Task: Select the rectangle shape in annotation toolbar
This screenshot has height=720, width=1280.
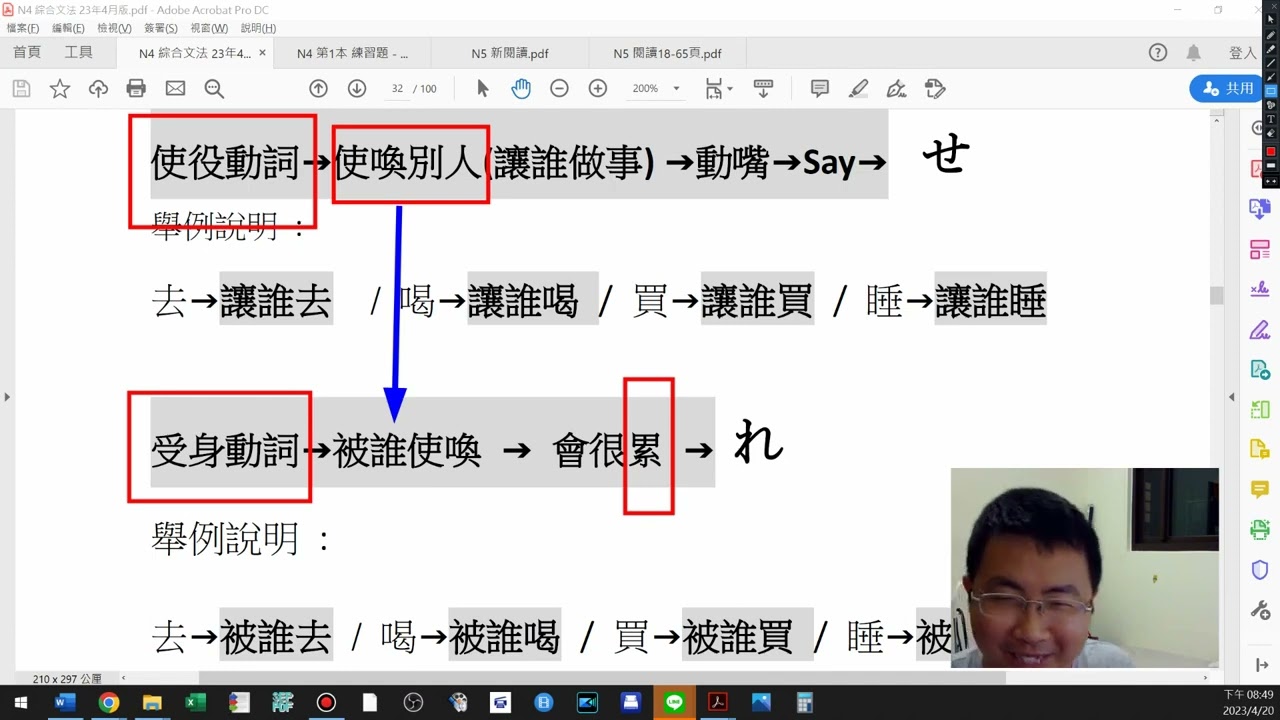Action: (1271, 91)
